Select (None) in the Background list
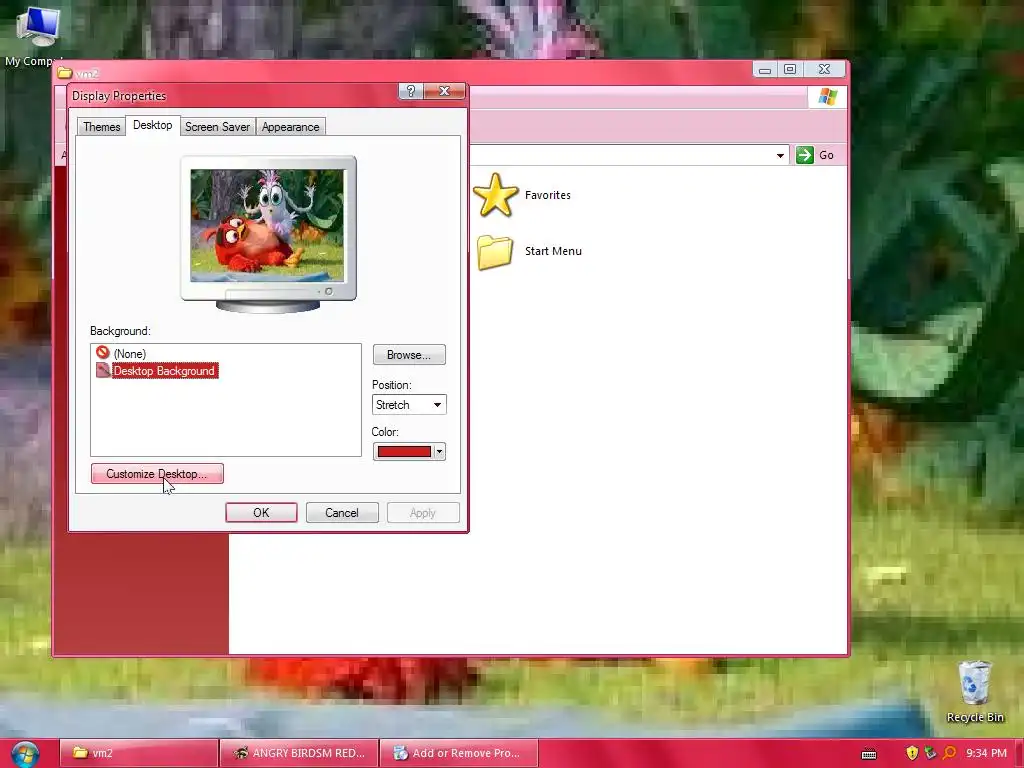The width and height of the screenshot is (1024, 768). [129, 353]
